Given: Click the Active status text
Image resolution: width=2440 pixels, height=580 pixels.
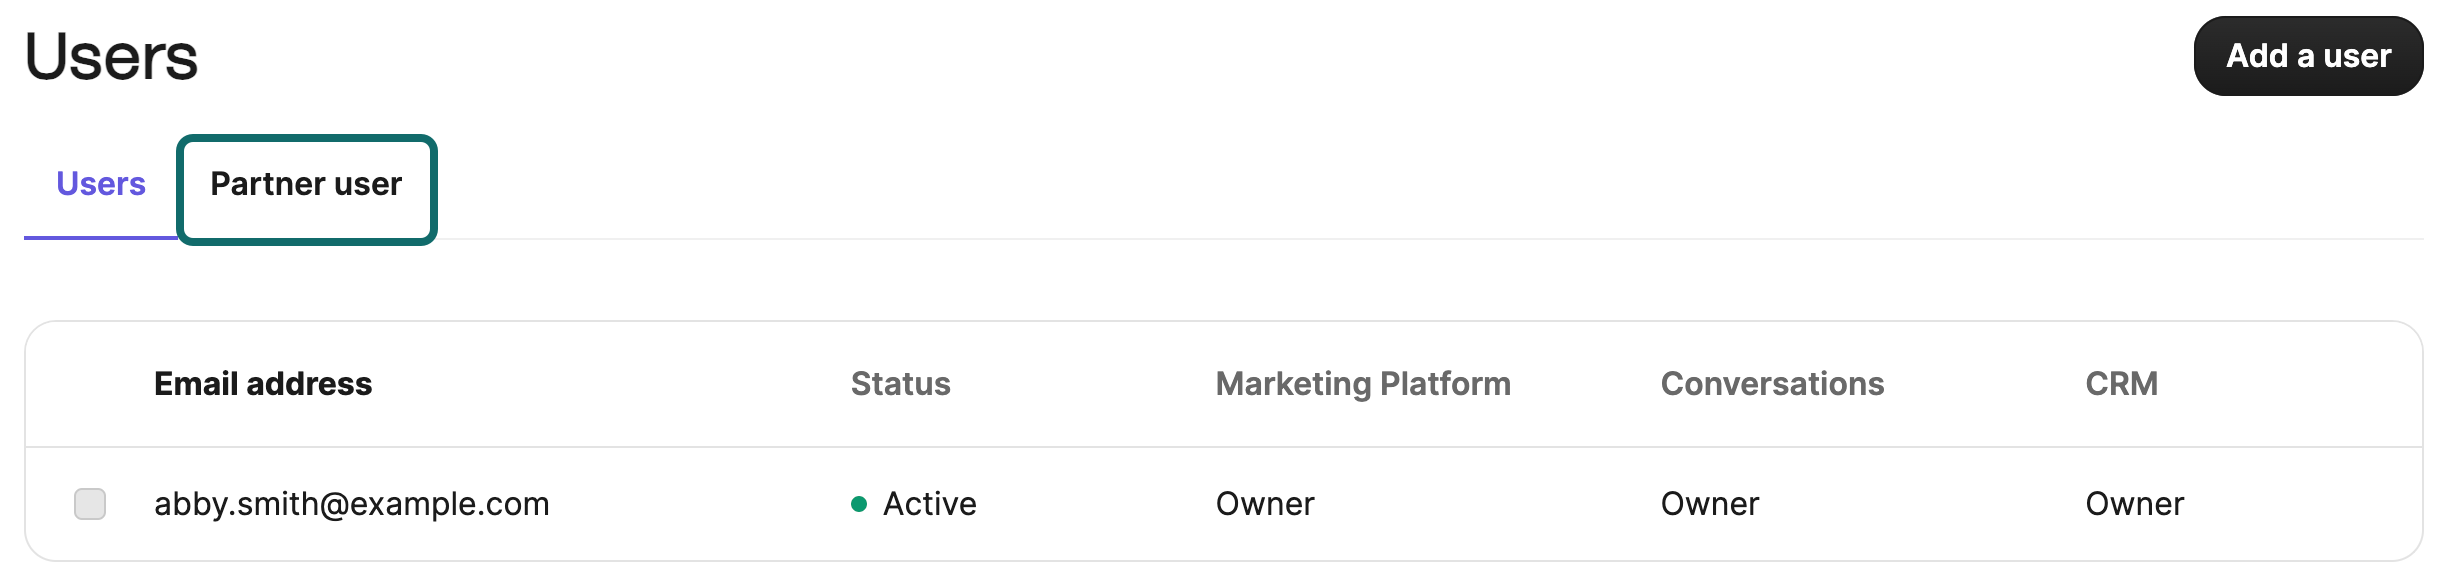Looking at the screenshot, I should tap(929, 504).
